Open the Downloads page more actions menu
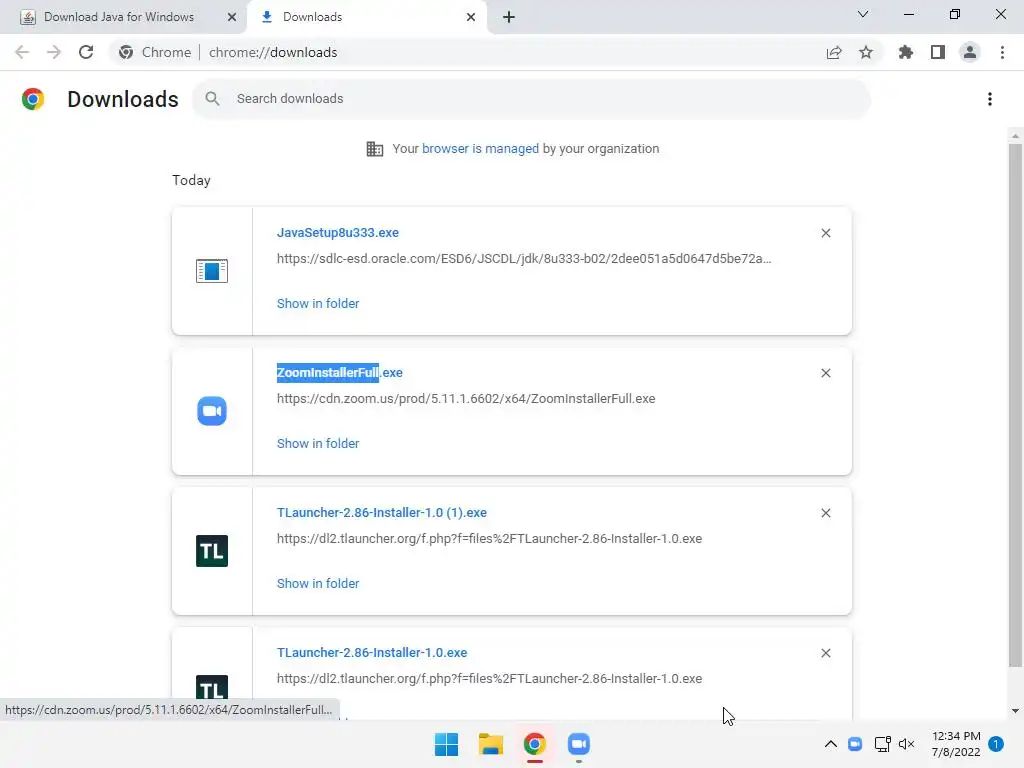1024x768 pixels. 990,99
